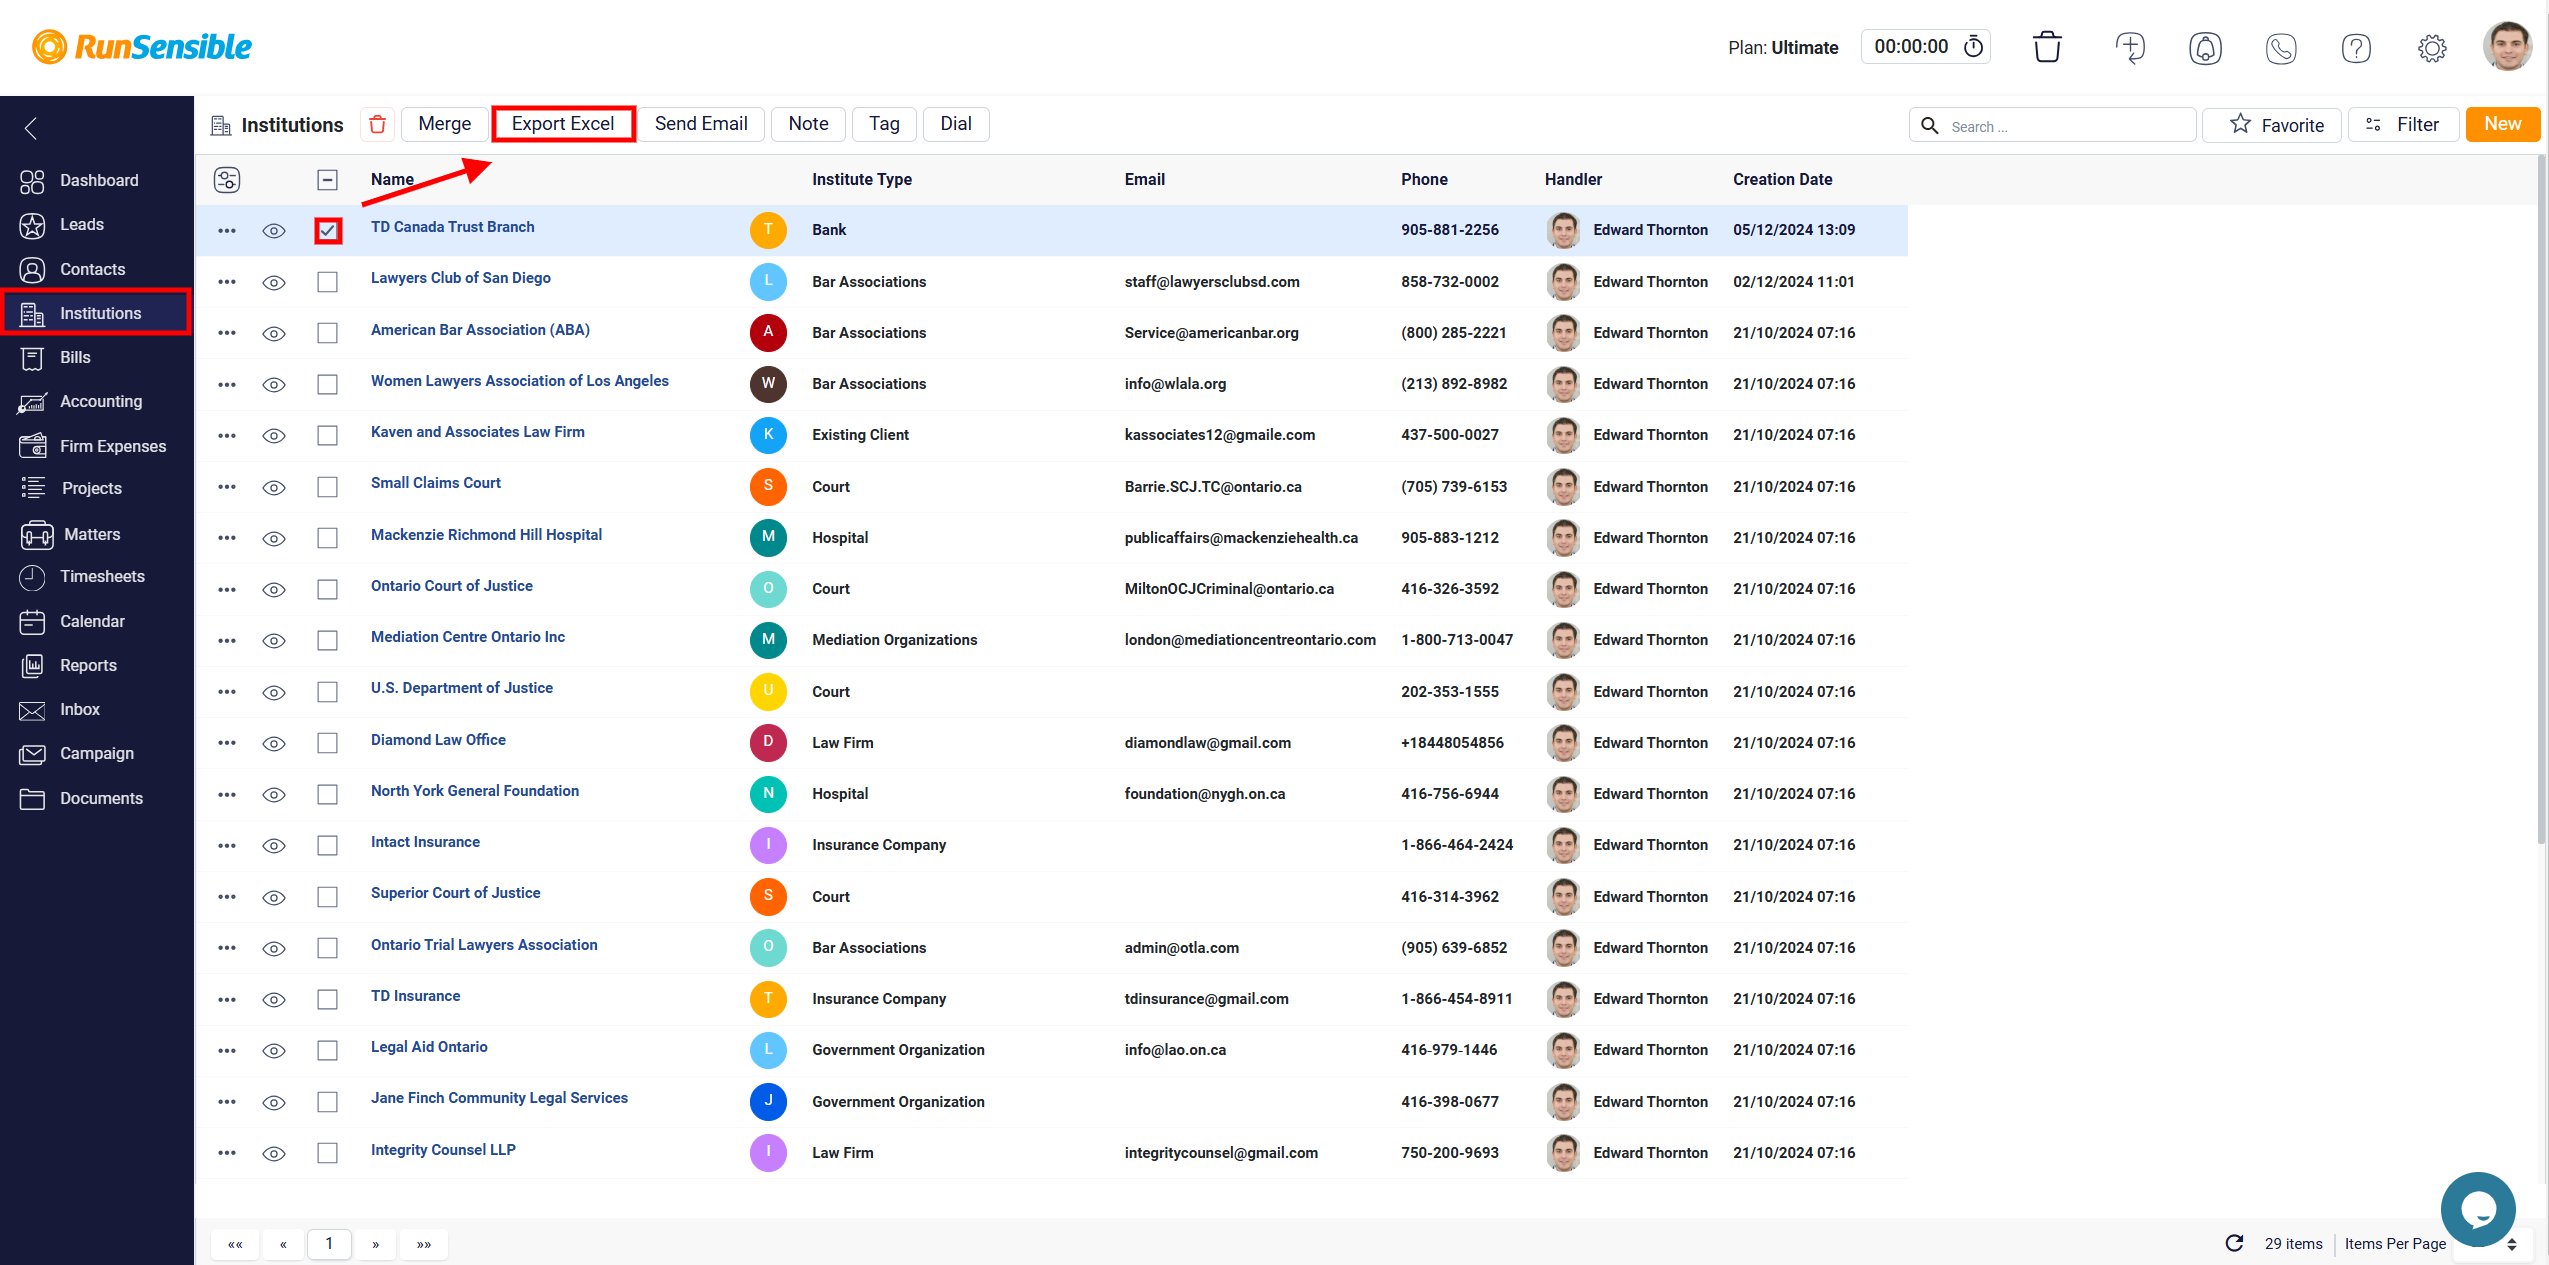2549x1265 pixels.
Task: Check the TD Insurance checkbox
Action: 328,999
